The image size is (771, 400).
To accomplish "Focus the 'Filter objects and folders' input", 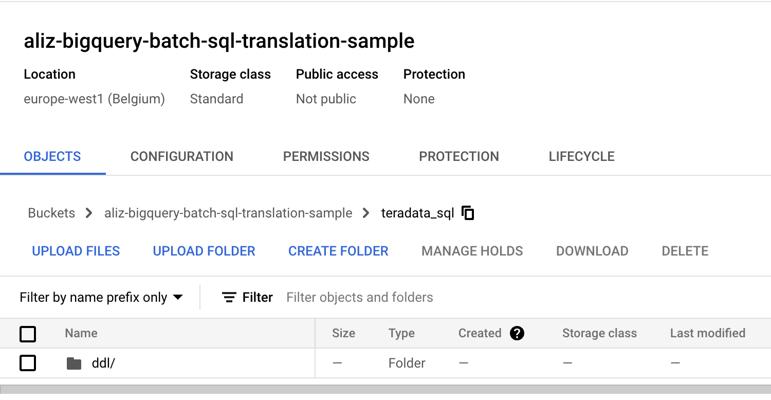I will click(x=359, y=297).
